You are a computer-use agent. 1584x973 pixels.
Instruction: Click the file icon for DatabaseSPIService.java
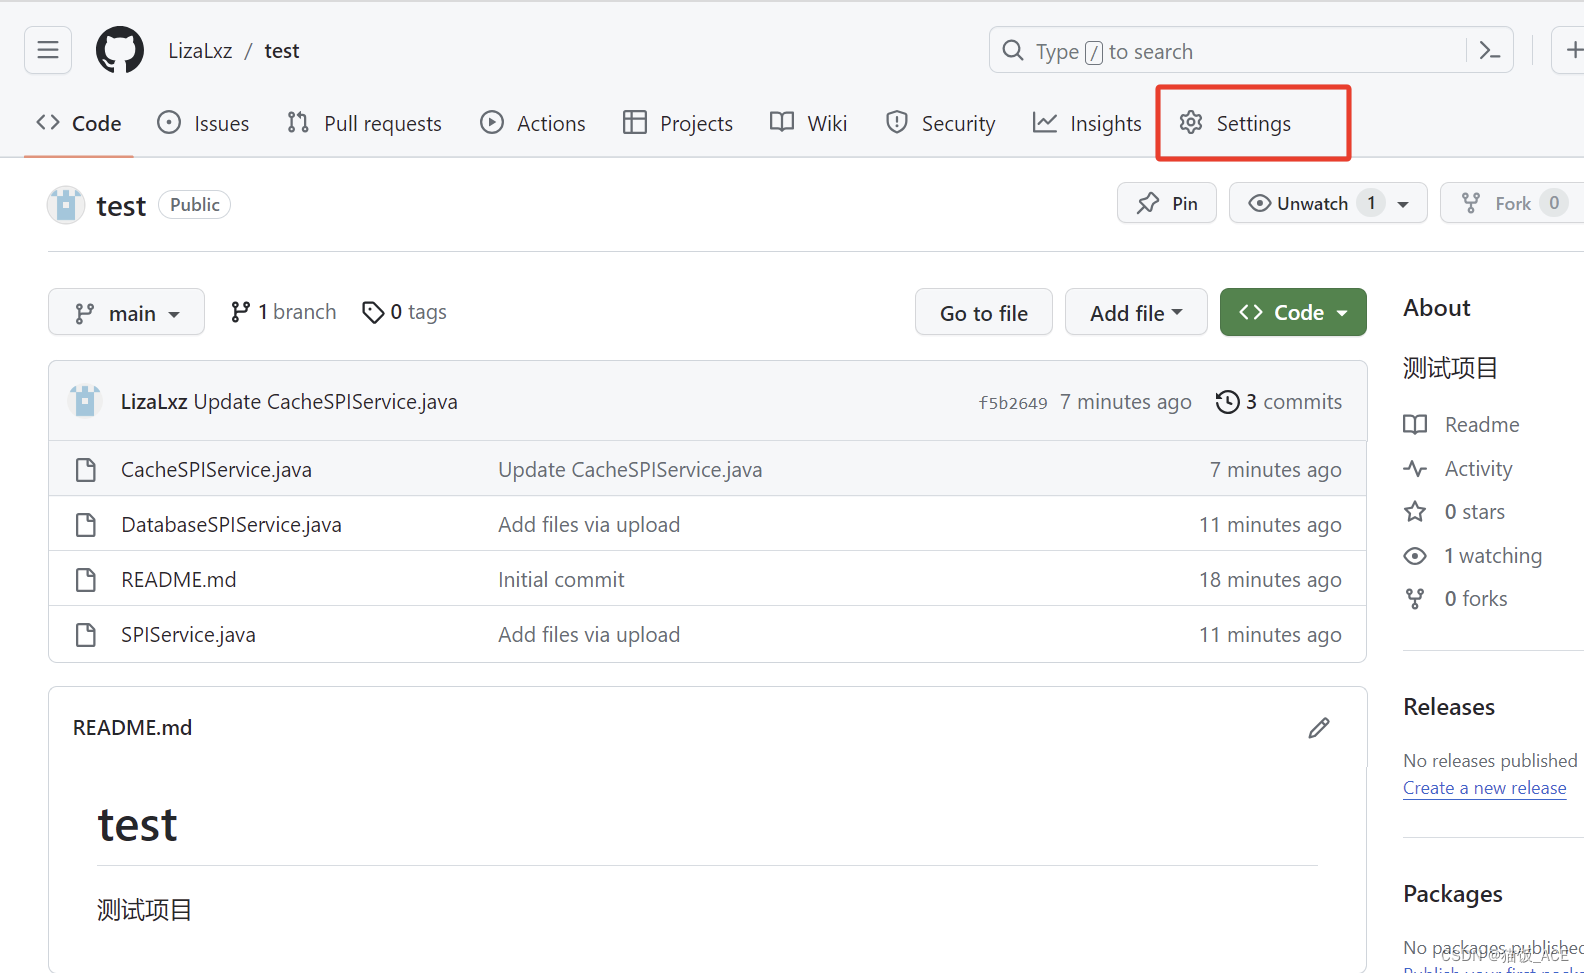pos(86,524)
